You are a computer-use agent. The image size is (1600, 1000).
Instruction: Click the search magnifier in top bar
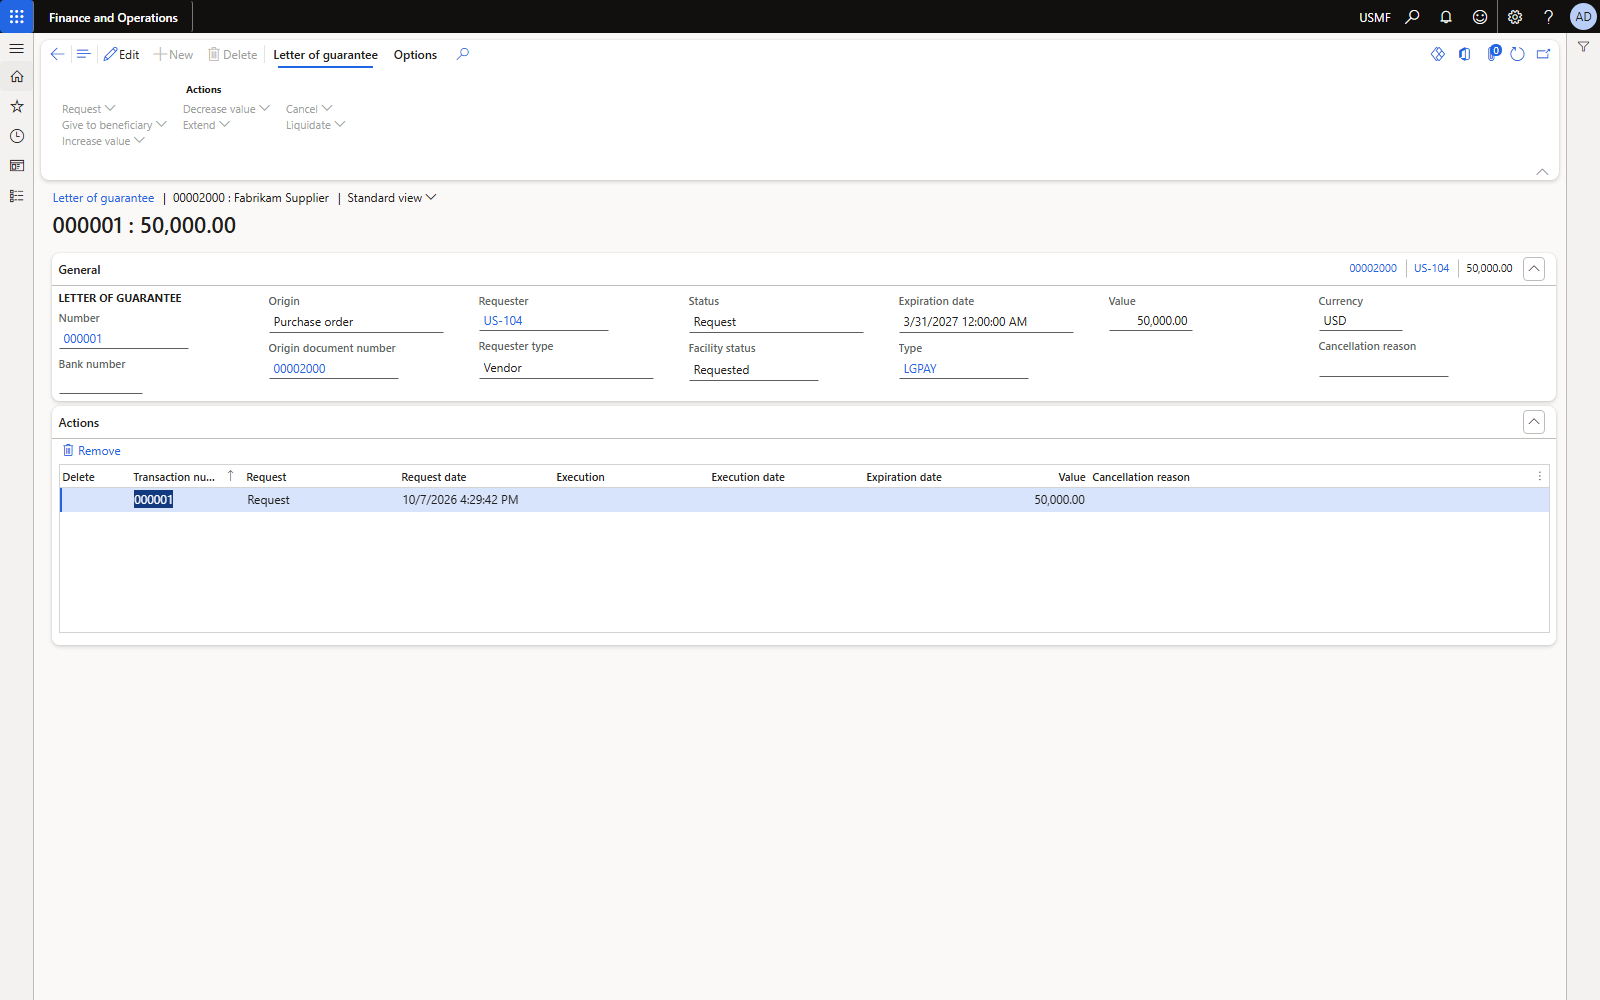point(1412,17)
